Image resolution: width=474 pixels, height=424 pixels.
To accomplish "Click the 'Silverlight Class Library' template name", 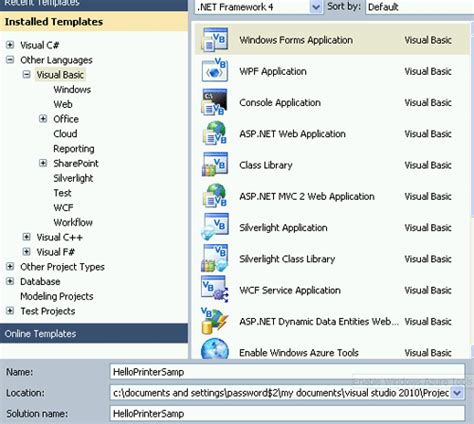I will click(287, 259).
